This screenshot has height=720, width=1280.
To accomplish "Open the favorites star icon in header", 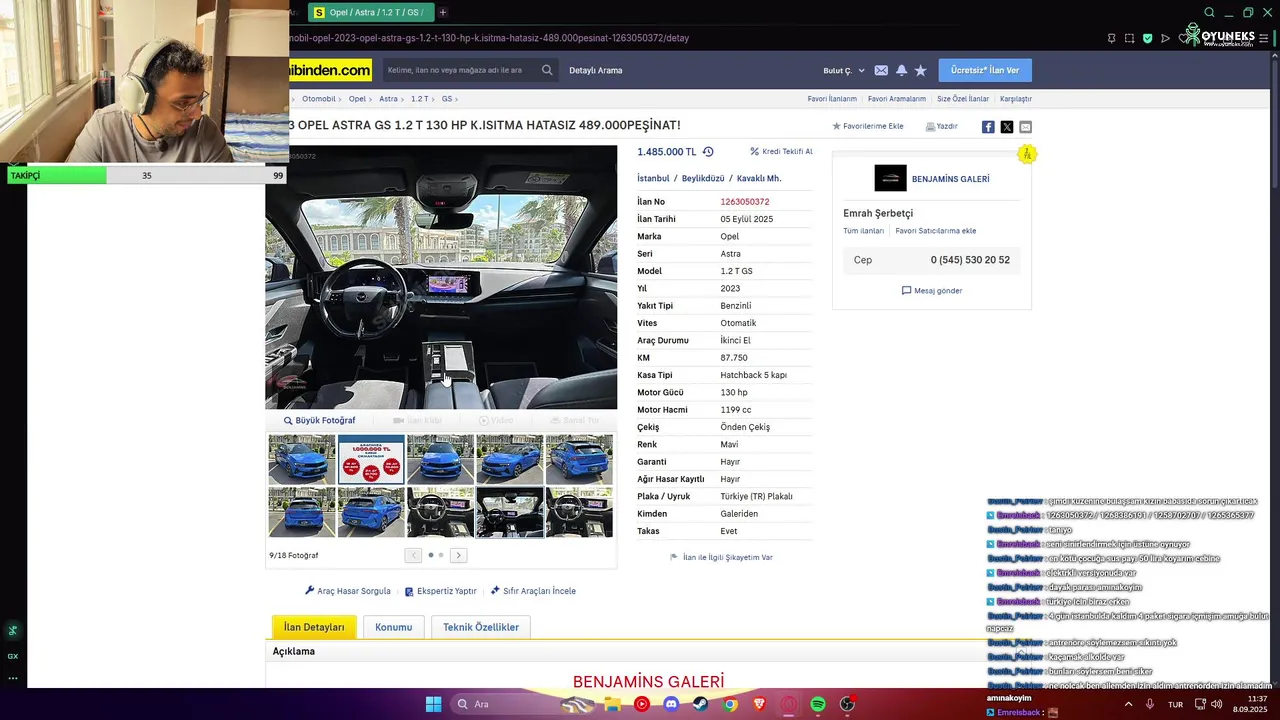I will click(920, 70).
